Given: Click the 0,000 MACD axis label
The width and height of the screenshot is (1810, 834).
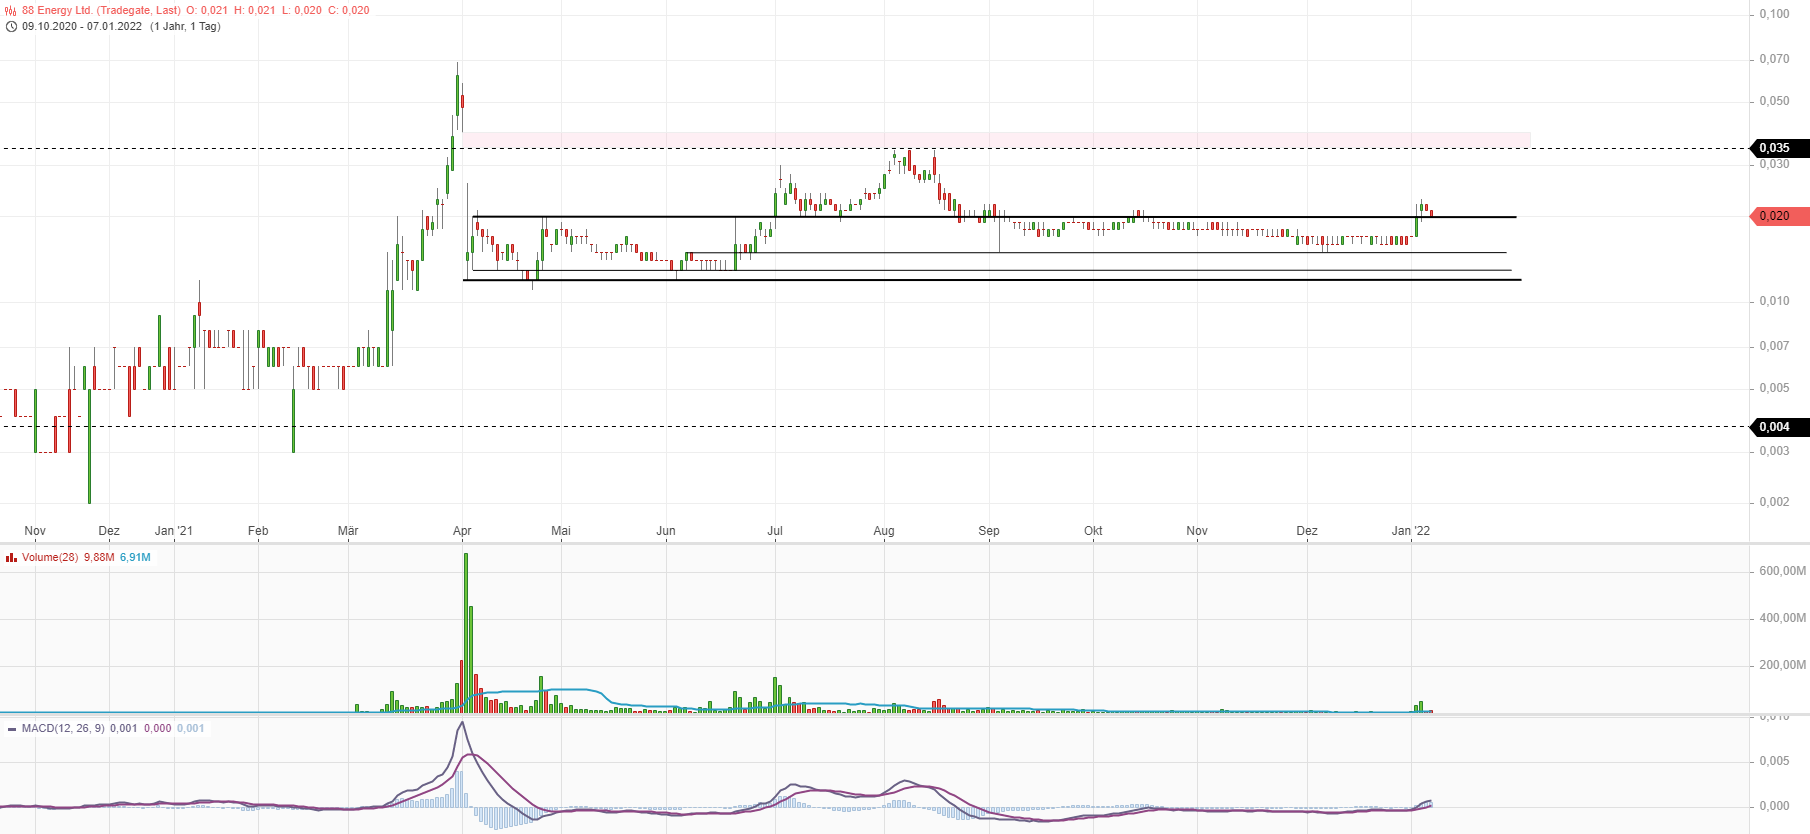Looking at the screenshot, I should [x=1775, y=806].
